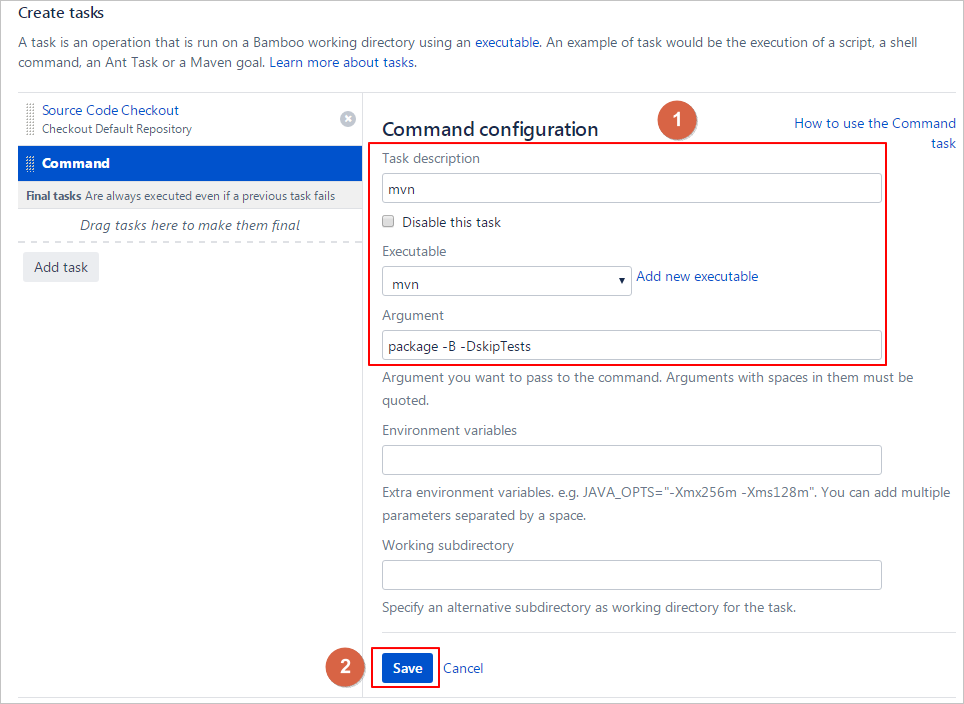Grab the Source Code Checkout drag handle
The image size is (964, 704).
30,119
